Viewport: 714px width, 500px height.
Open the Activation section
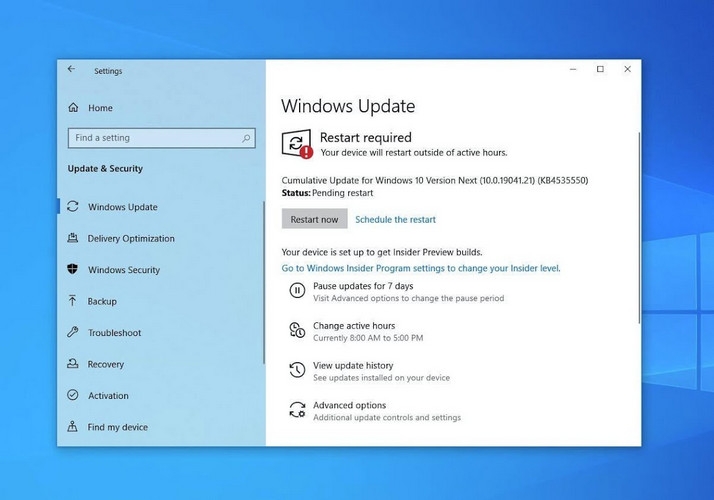(x=108, y=395)
